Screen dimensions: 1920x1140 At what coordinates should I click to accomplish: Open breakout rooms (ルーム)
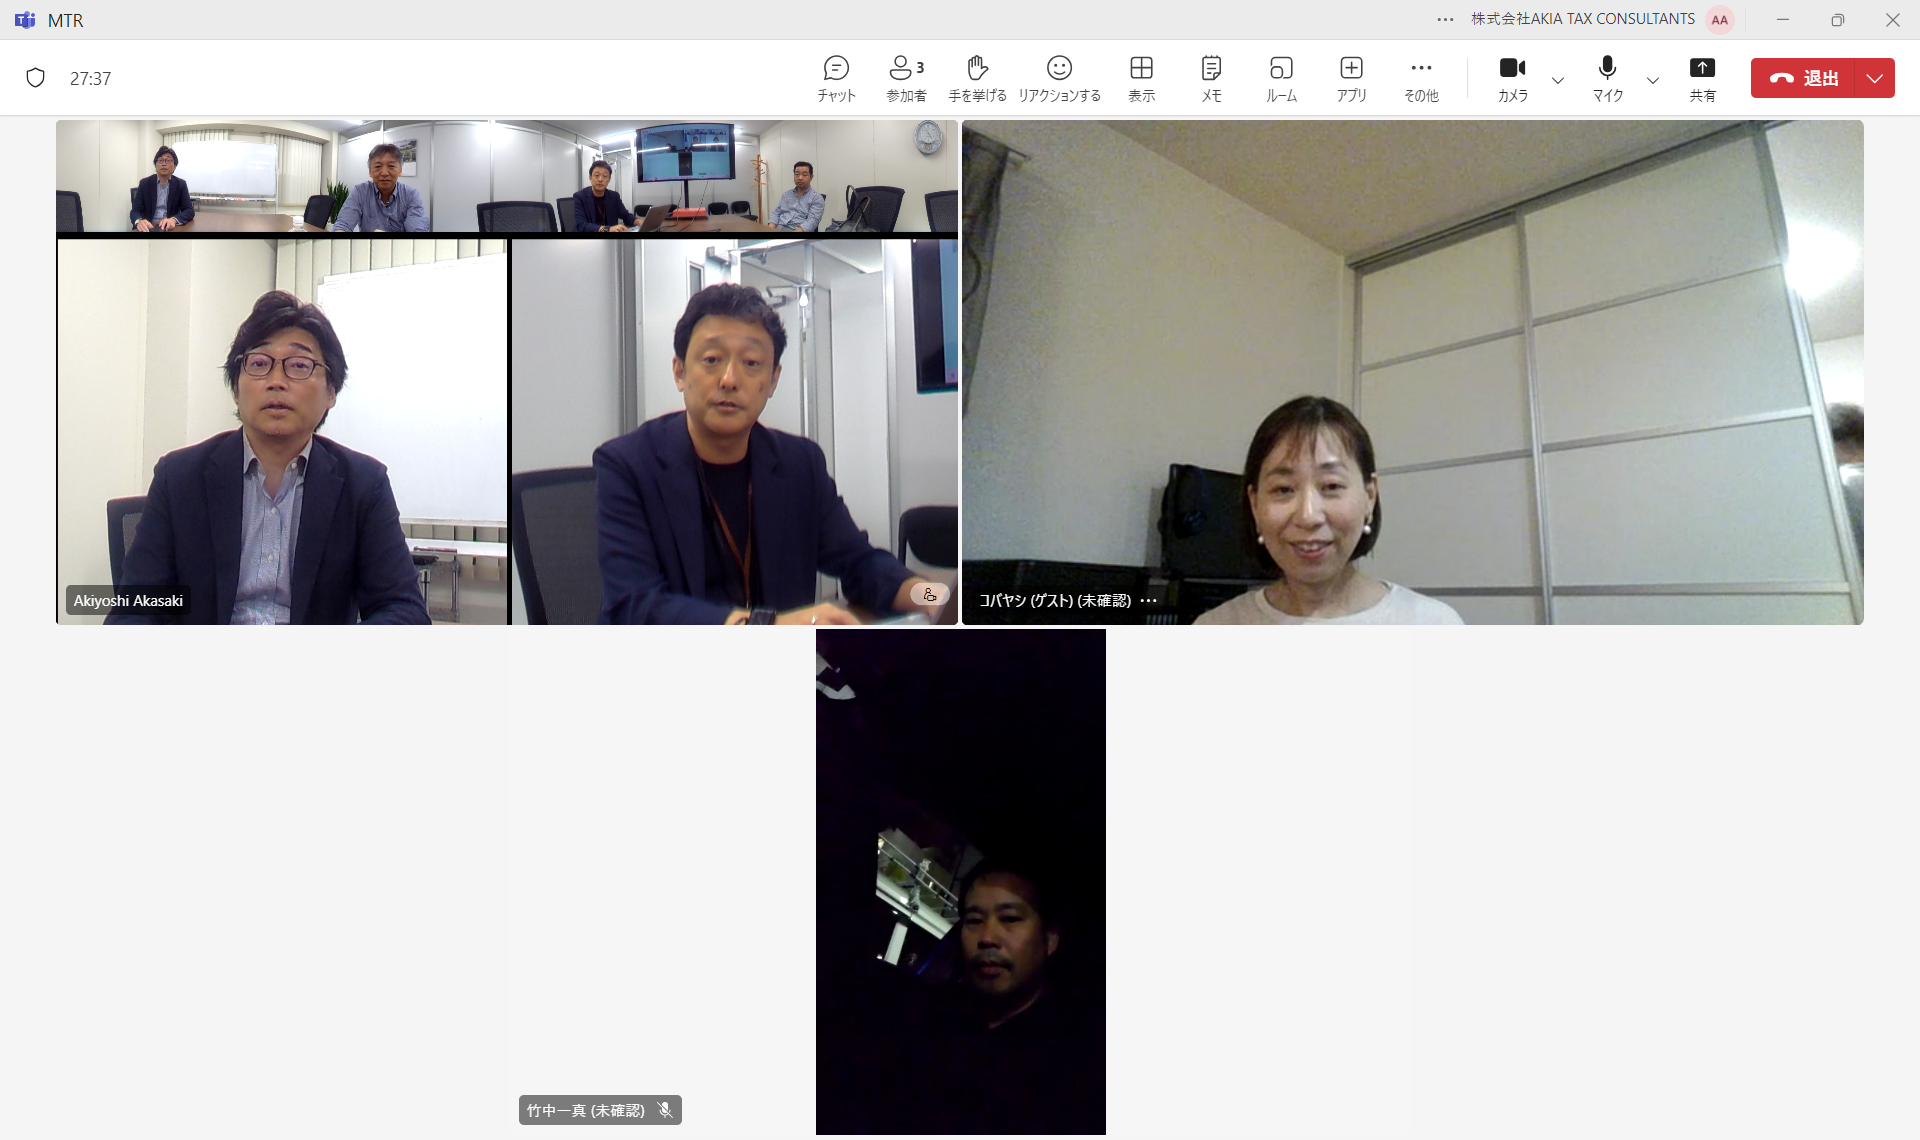pyautogui.click(x=1281, y=79)
